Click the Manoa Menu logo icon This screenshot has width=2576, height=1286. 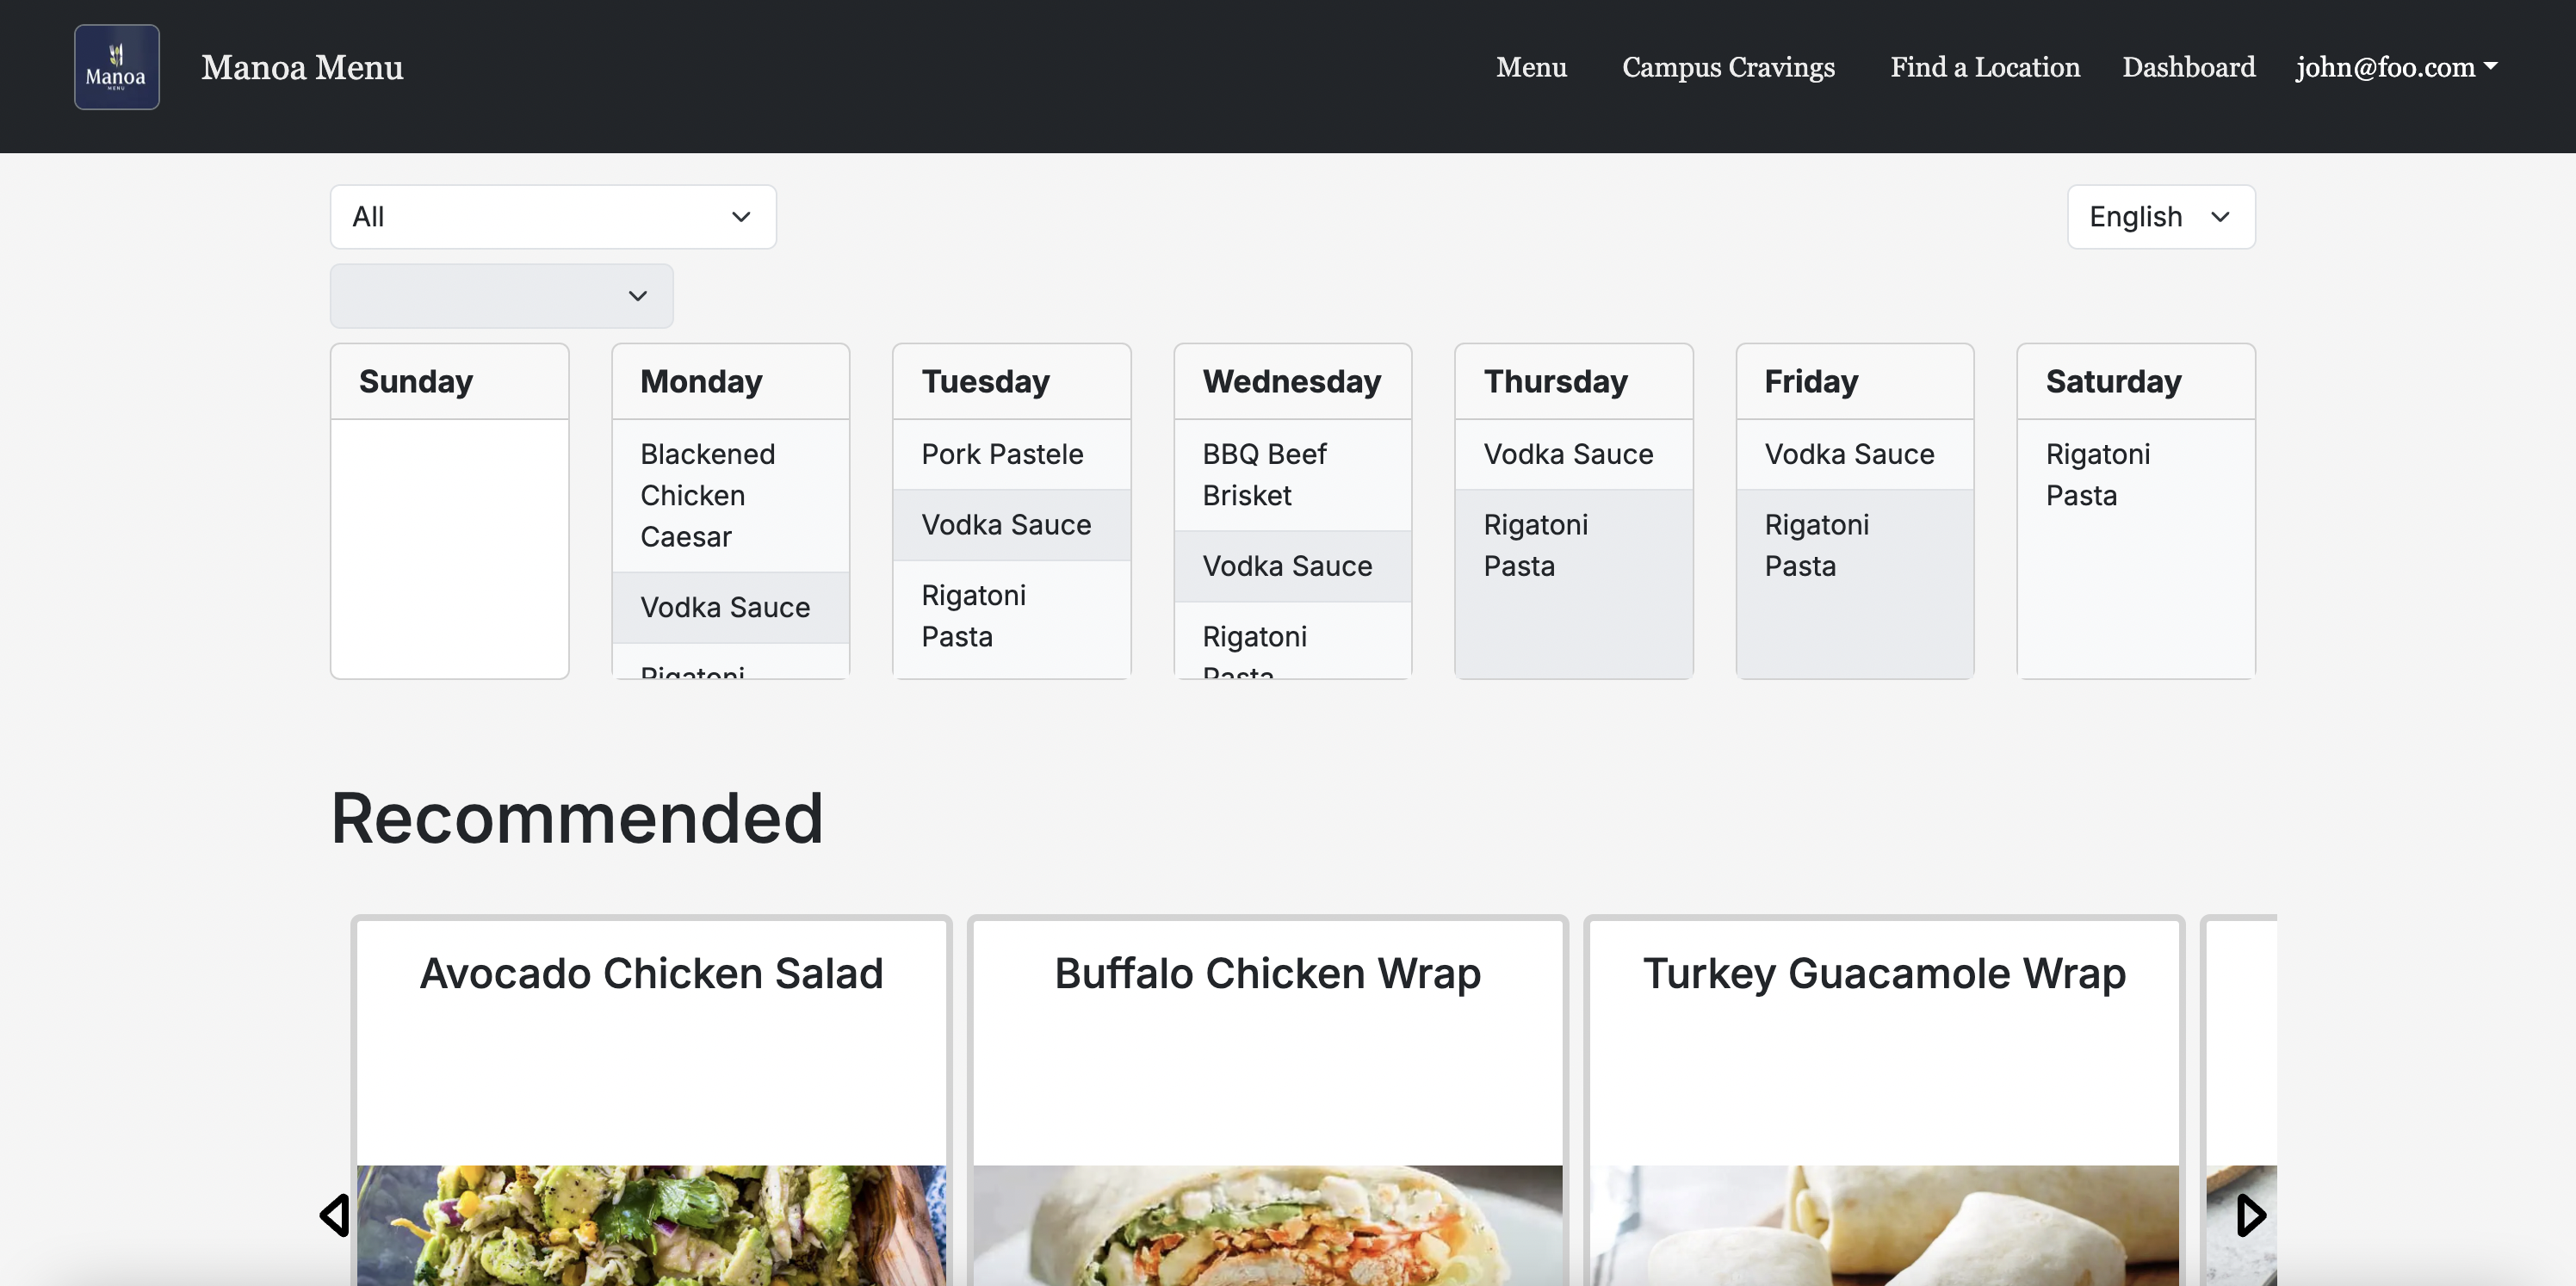[x=116, y=67]
